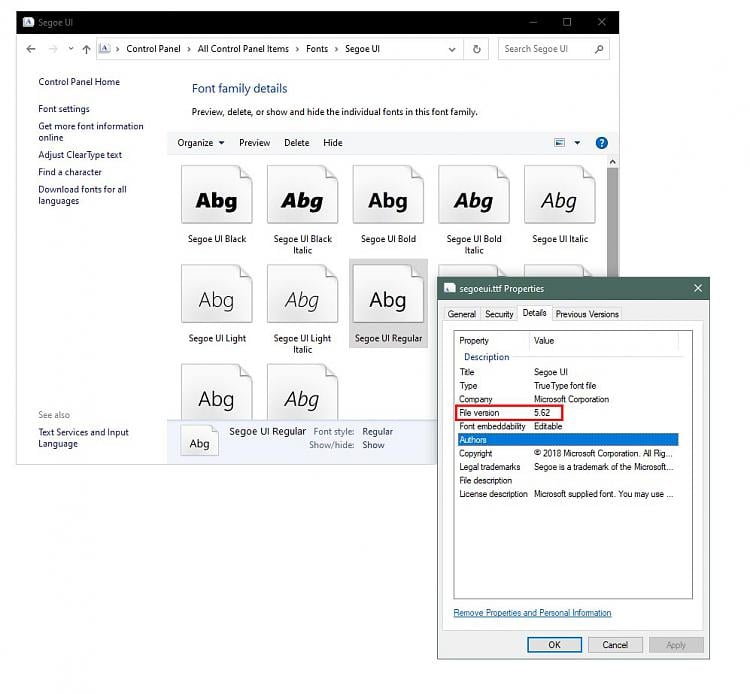Click Delete in the toolbar

297,143
